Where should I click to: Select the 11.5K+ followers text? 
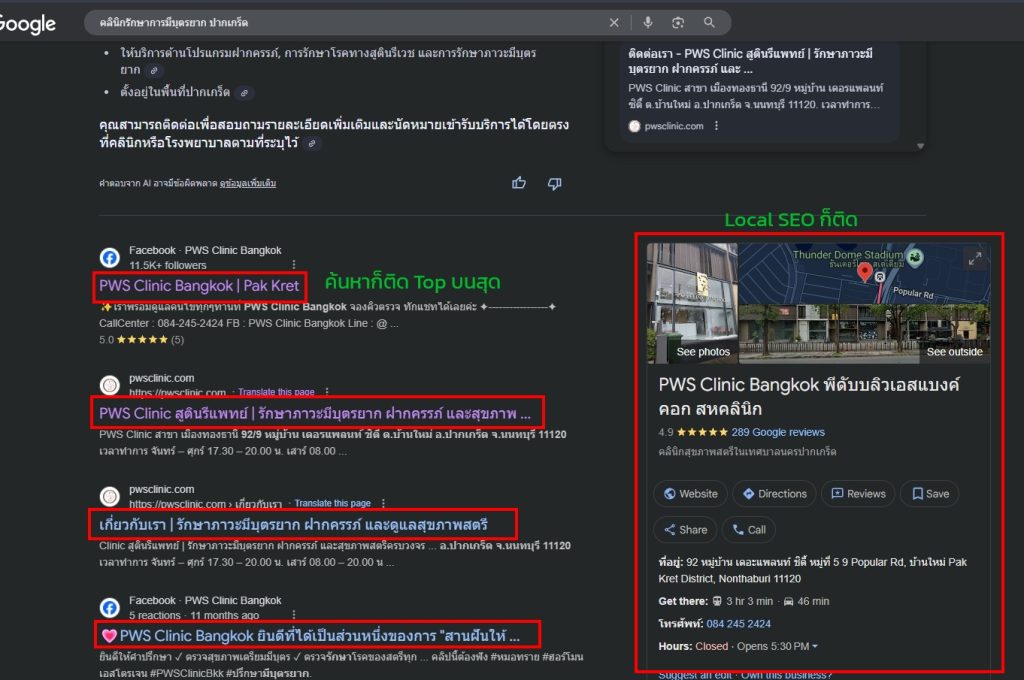pyautogui.click(x=168, y=265)
